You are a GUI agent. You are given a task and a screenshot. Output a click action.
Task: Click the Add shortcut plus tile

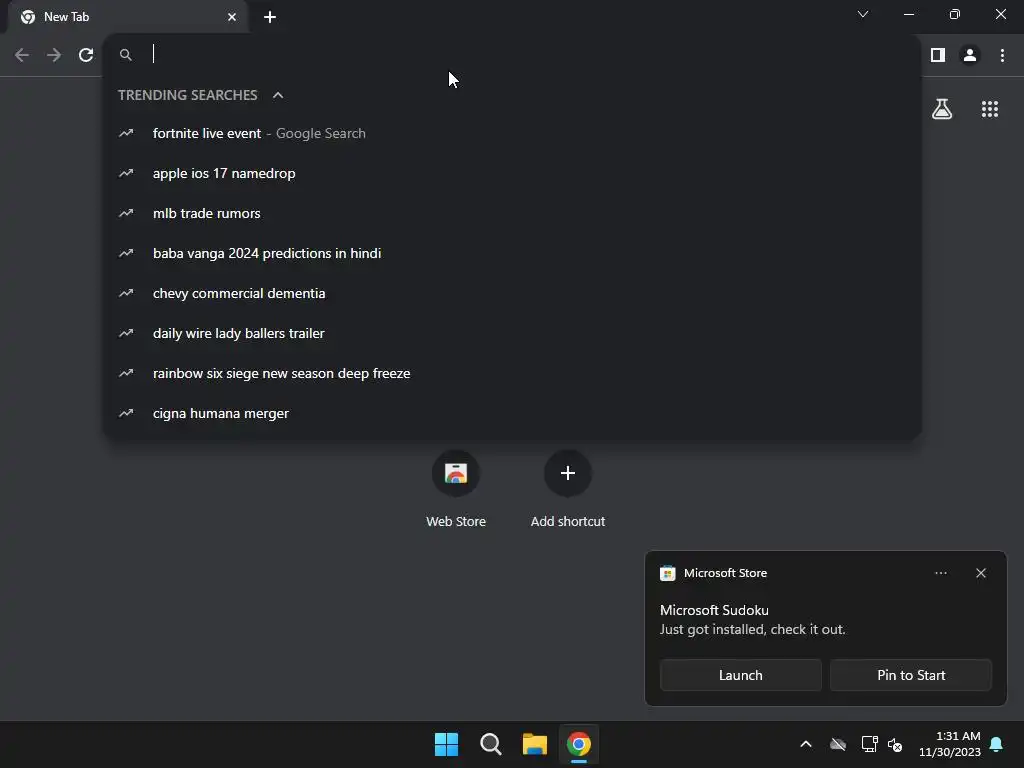click(568, 473)
